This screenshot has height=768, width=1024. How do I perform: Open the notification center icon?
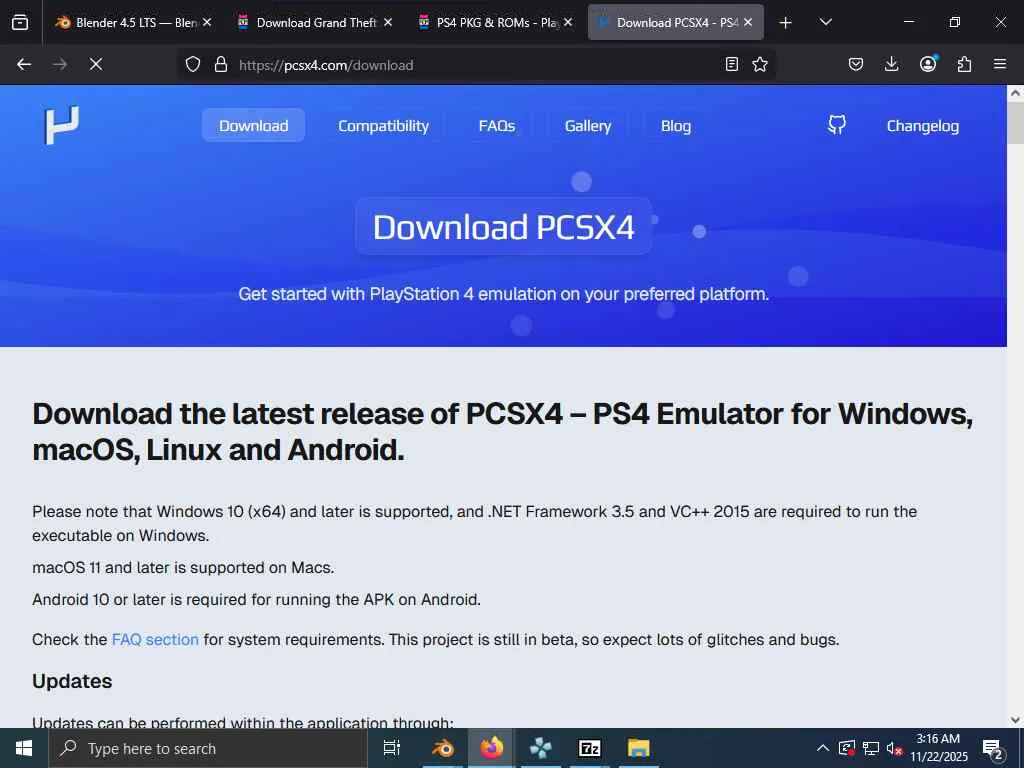click(x=993, y=749)
